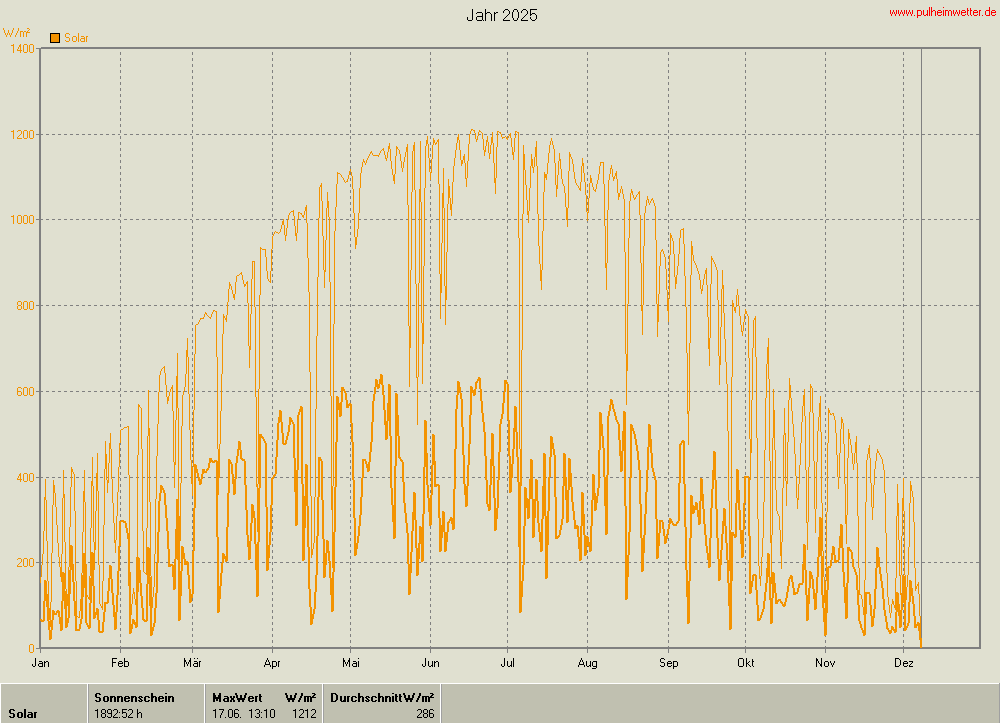Select the 1000 tick on the y-axis
Image resolution: width=1000 pixels, height=723 pixels.
pyautogui.click(x=20, y=220)
